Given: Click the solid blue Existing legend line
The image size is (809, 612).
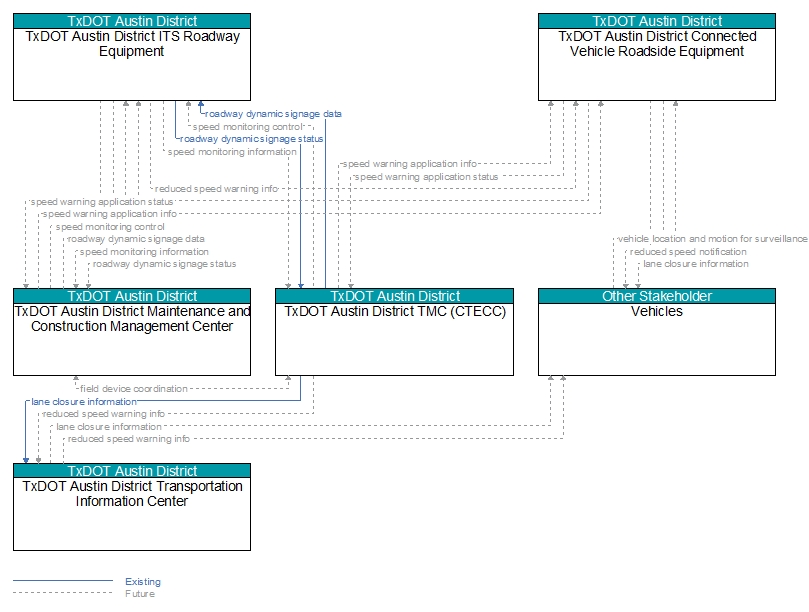Looking at the screenshot, I should pos(63,581).
